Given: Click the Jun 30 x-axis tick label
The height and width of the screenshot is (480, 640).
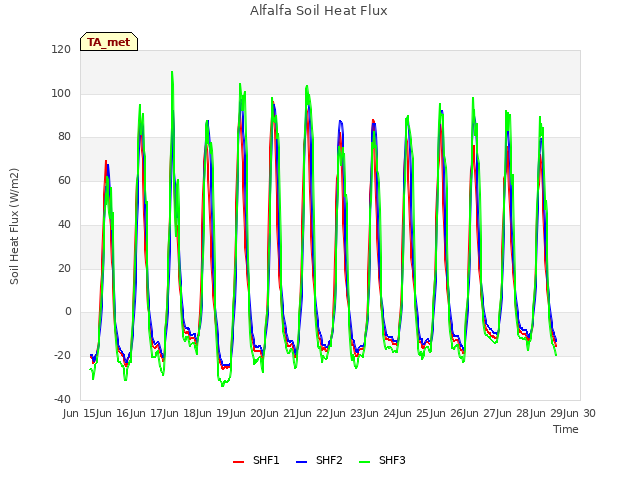Looking at the screenshot, I should tap(580, 413).
